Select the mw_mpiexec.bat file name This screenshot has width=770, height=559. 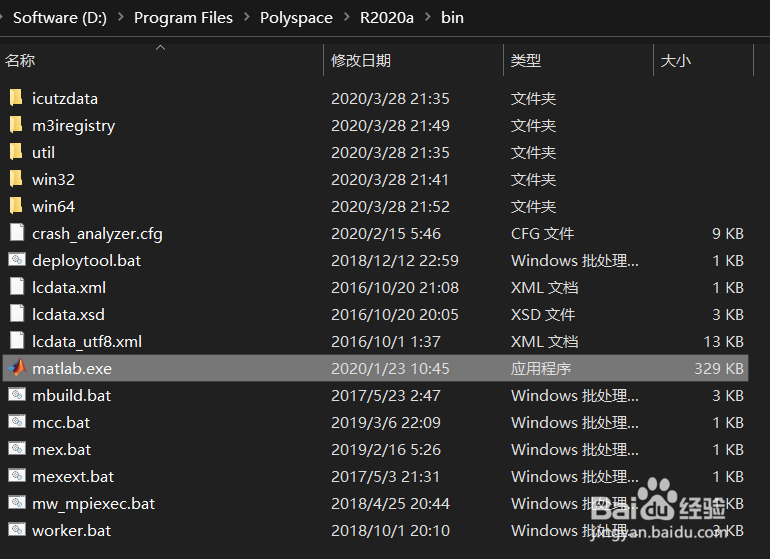coord(93,504)
